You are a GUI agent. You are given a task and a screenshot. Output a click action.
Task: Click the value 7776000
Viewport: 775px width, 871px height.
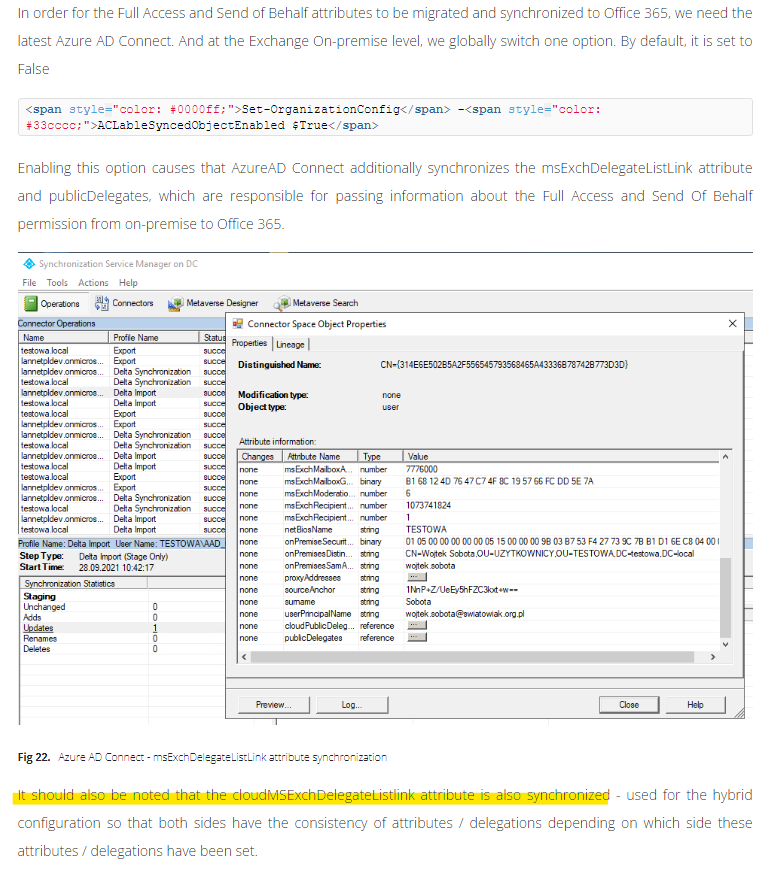(422, 469)
